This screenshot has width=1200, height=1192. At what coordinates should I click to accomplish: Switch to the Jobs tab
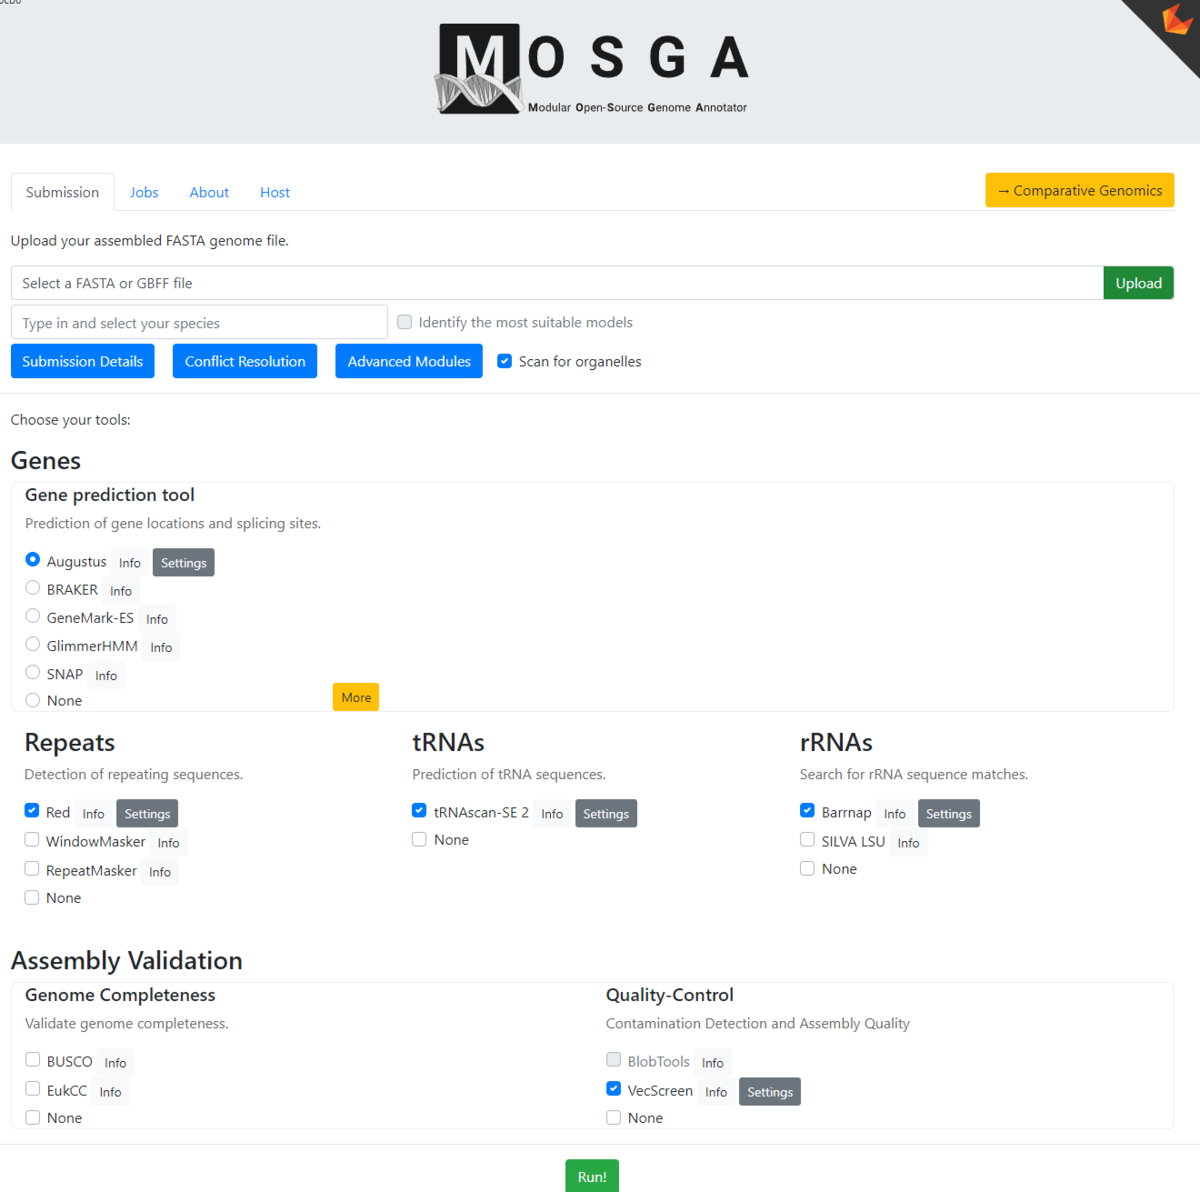point(144,192)
